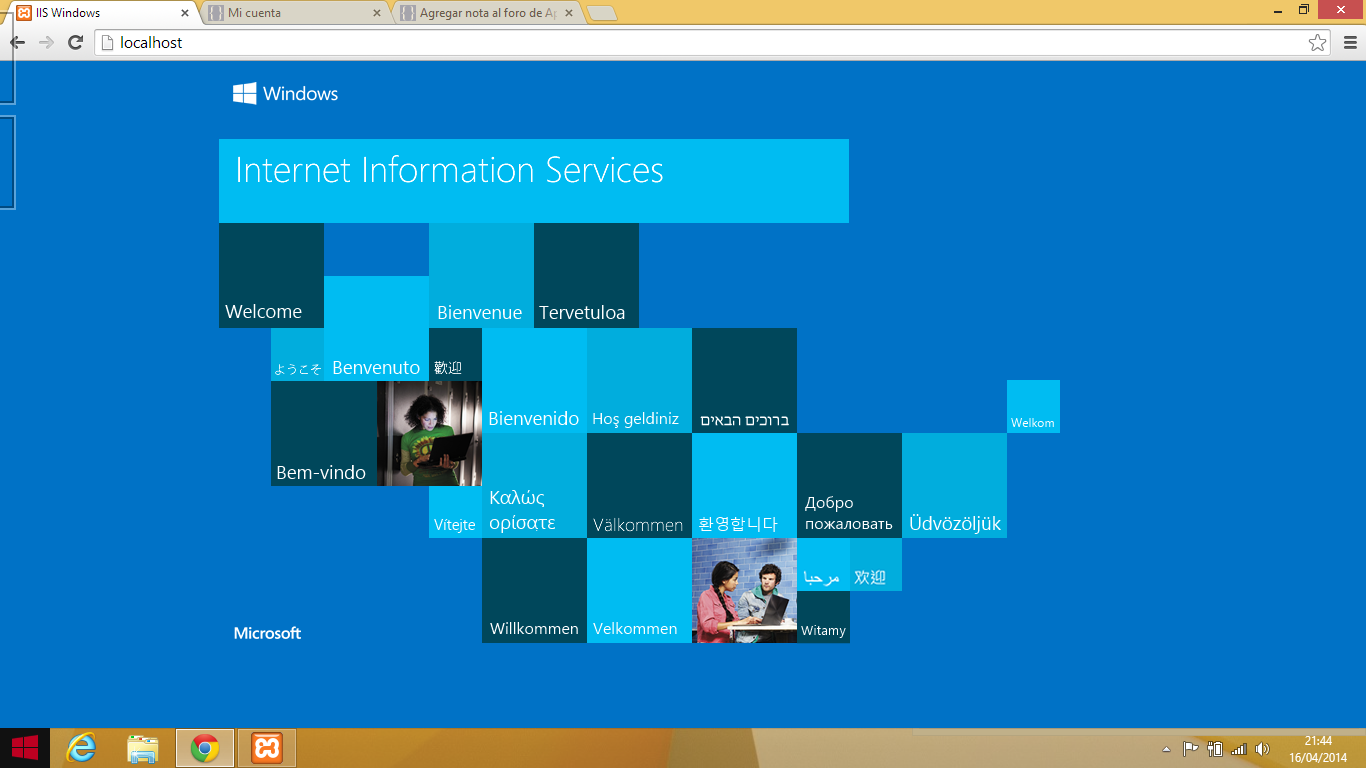Image resolution: width=1366 pixels, height=768 pixels.
Task: Click the browser forward arrow
Action: (x=46, y=42)
